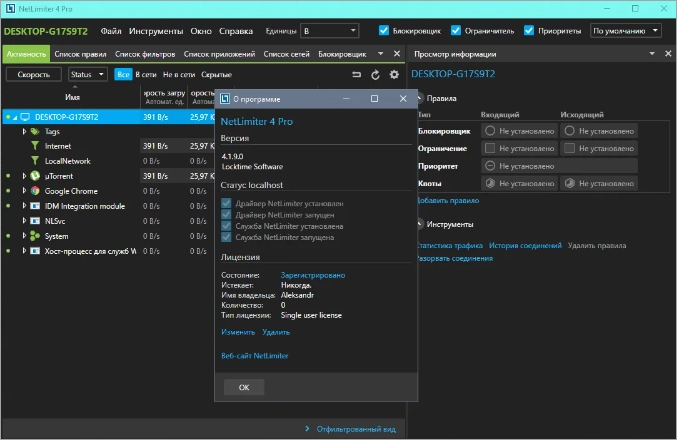Toggle the Приоритеты checkbox
The image size is (677, 440).
(529, 31)
